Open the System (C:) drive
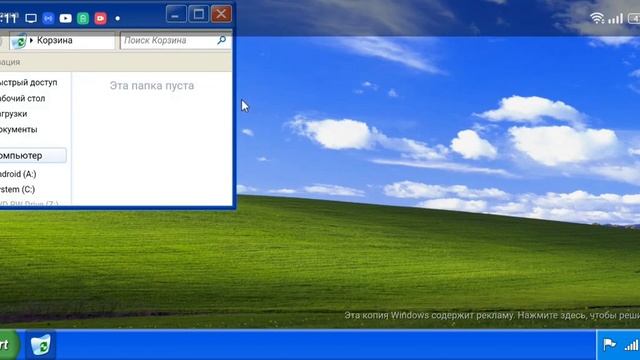 coord(17,189)
